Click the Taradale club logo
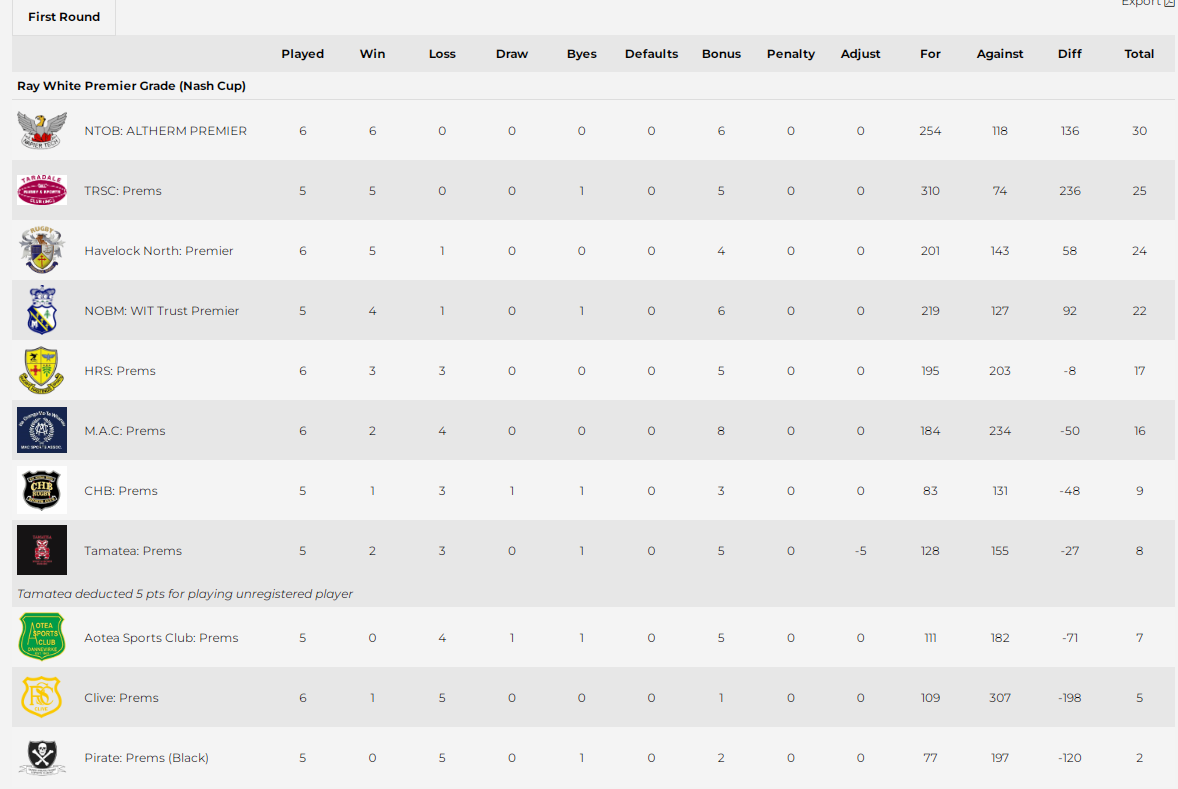The image size is (1178, 789). pos(42,190)
